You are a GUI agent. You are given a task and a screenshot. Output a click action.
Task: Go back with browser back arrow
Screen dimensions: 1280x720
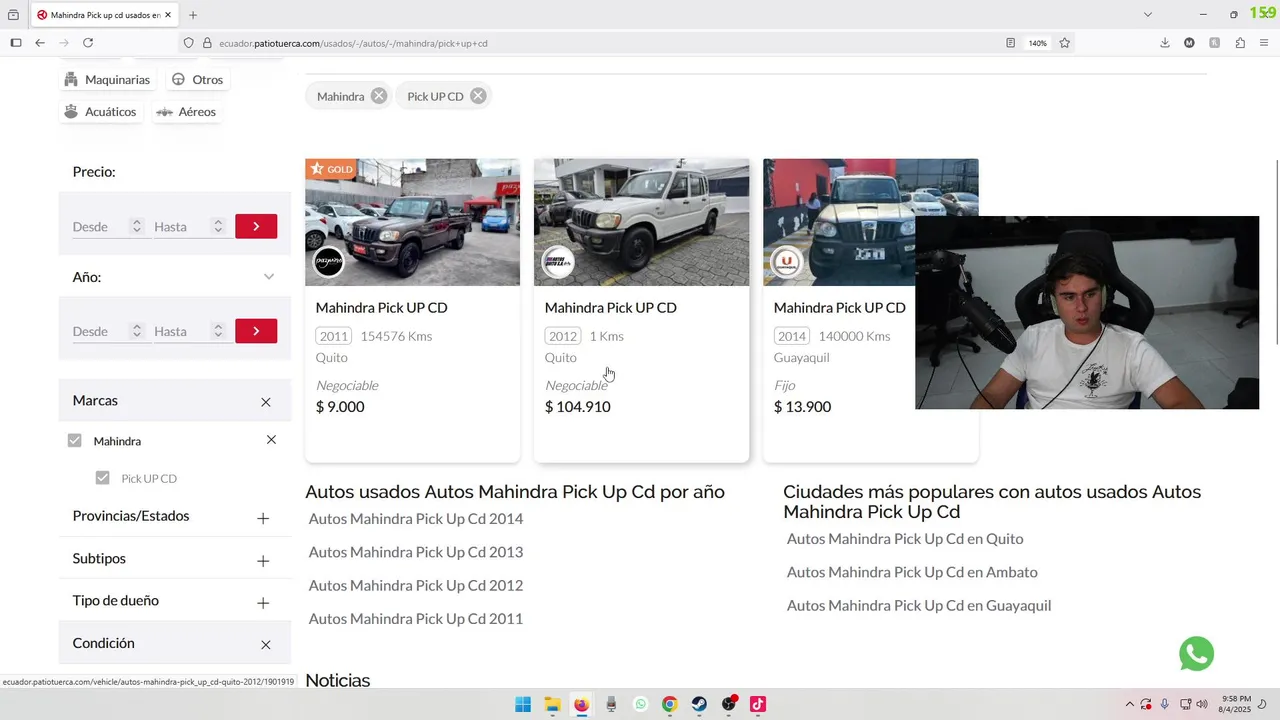tap(40, 43)
